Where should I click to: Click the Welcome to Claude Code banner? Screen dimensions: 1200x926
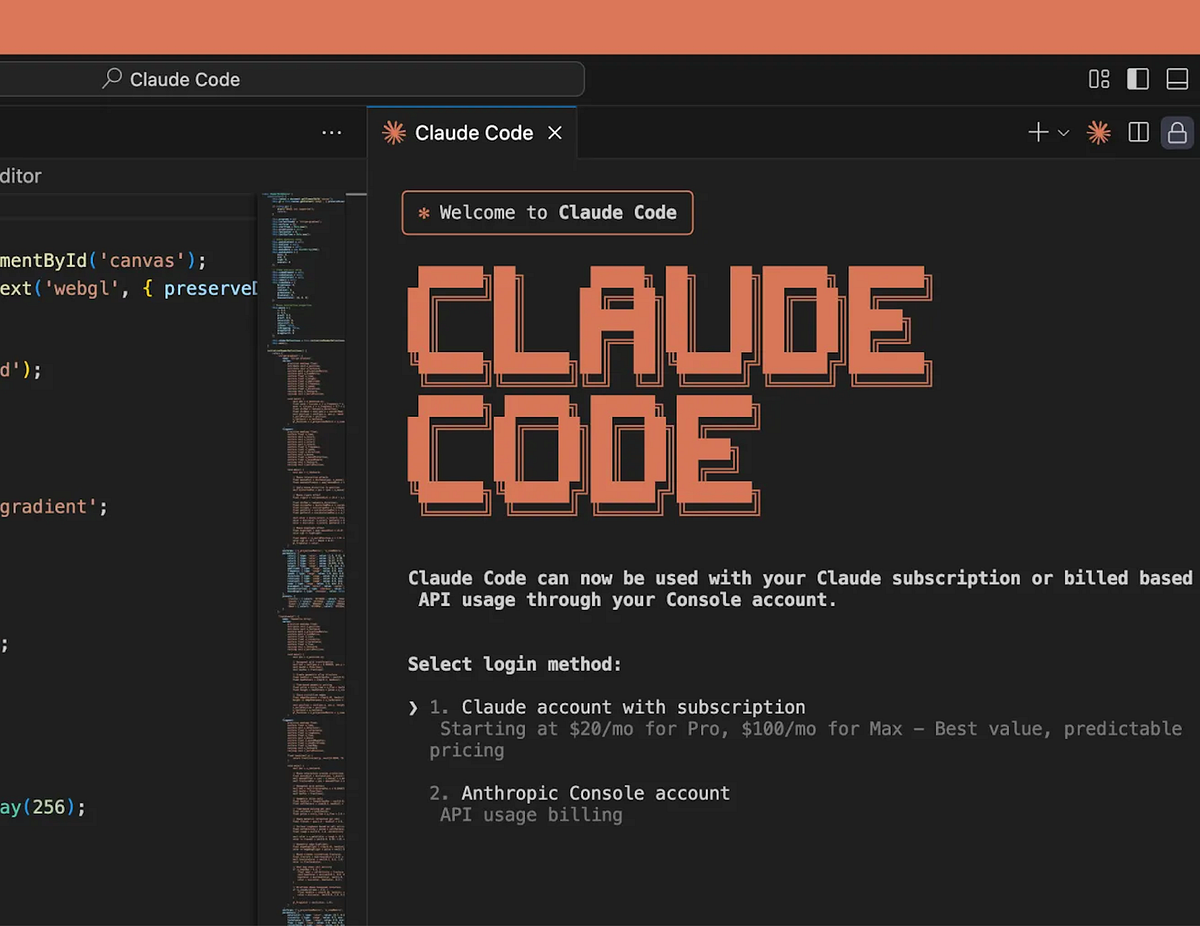[x=547, y=212]
